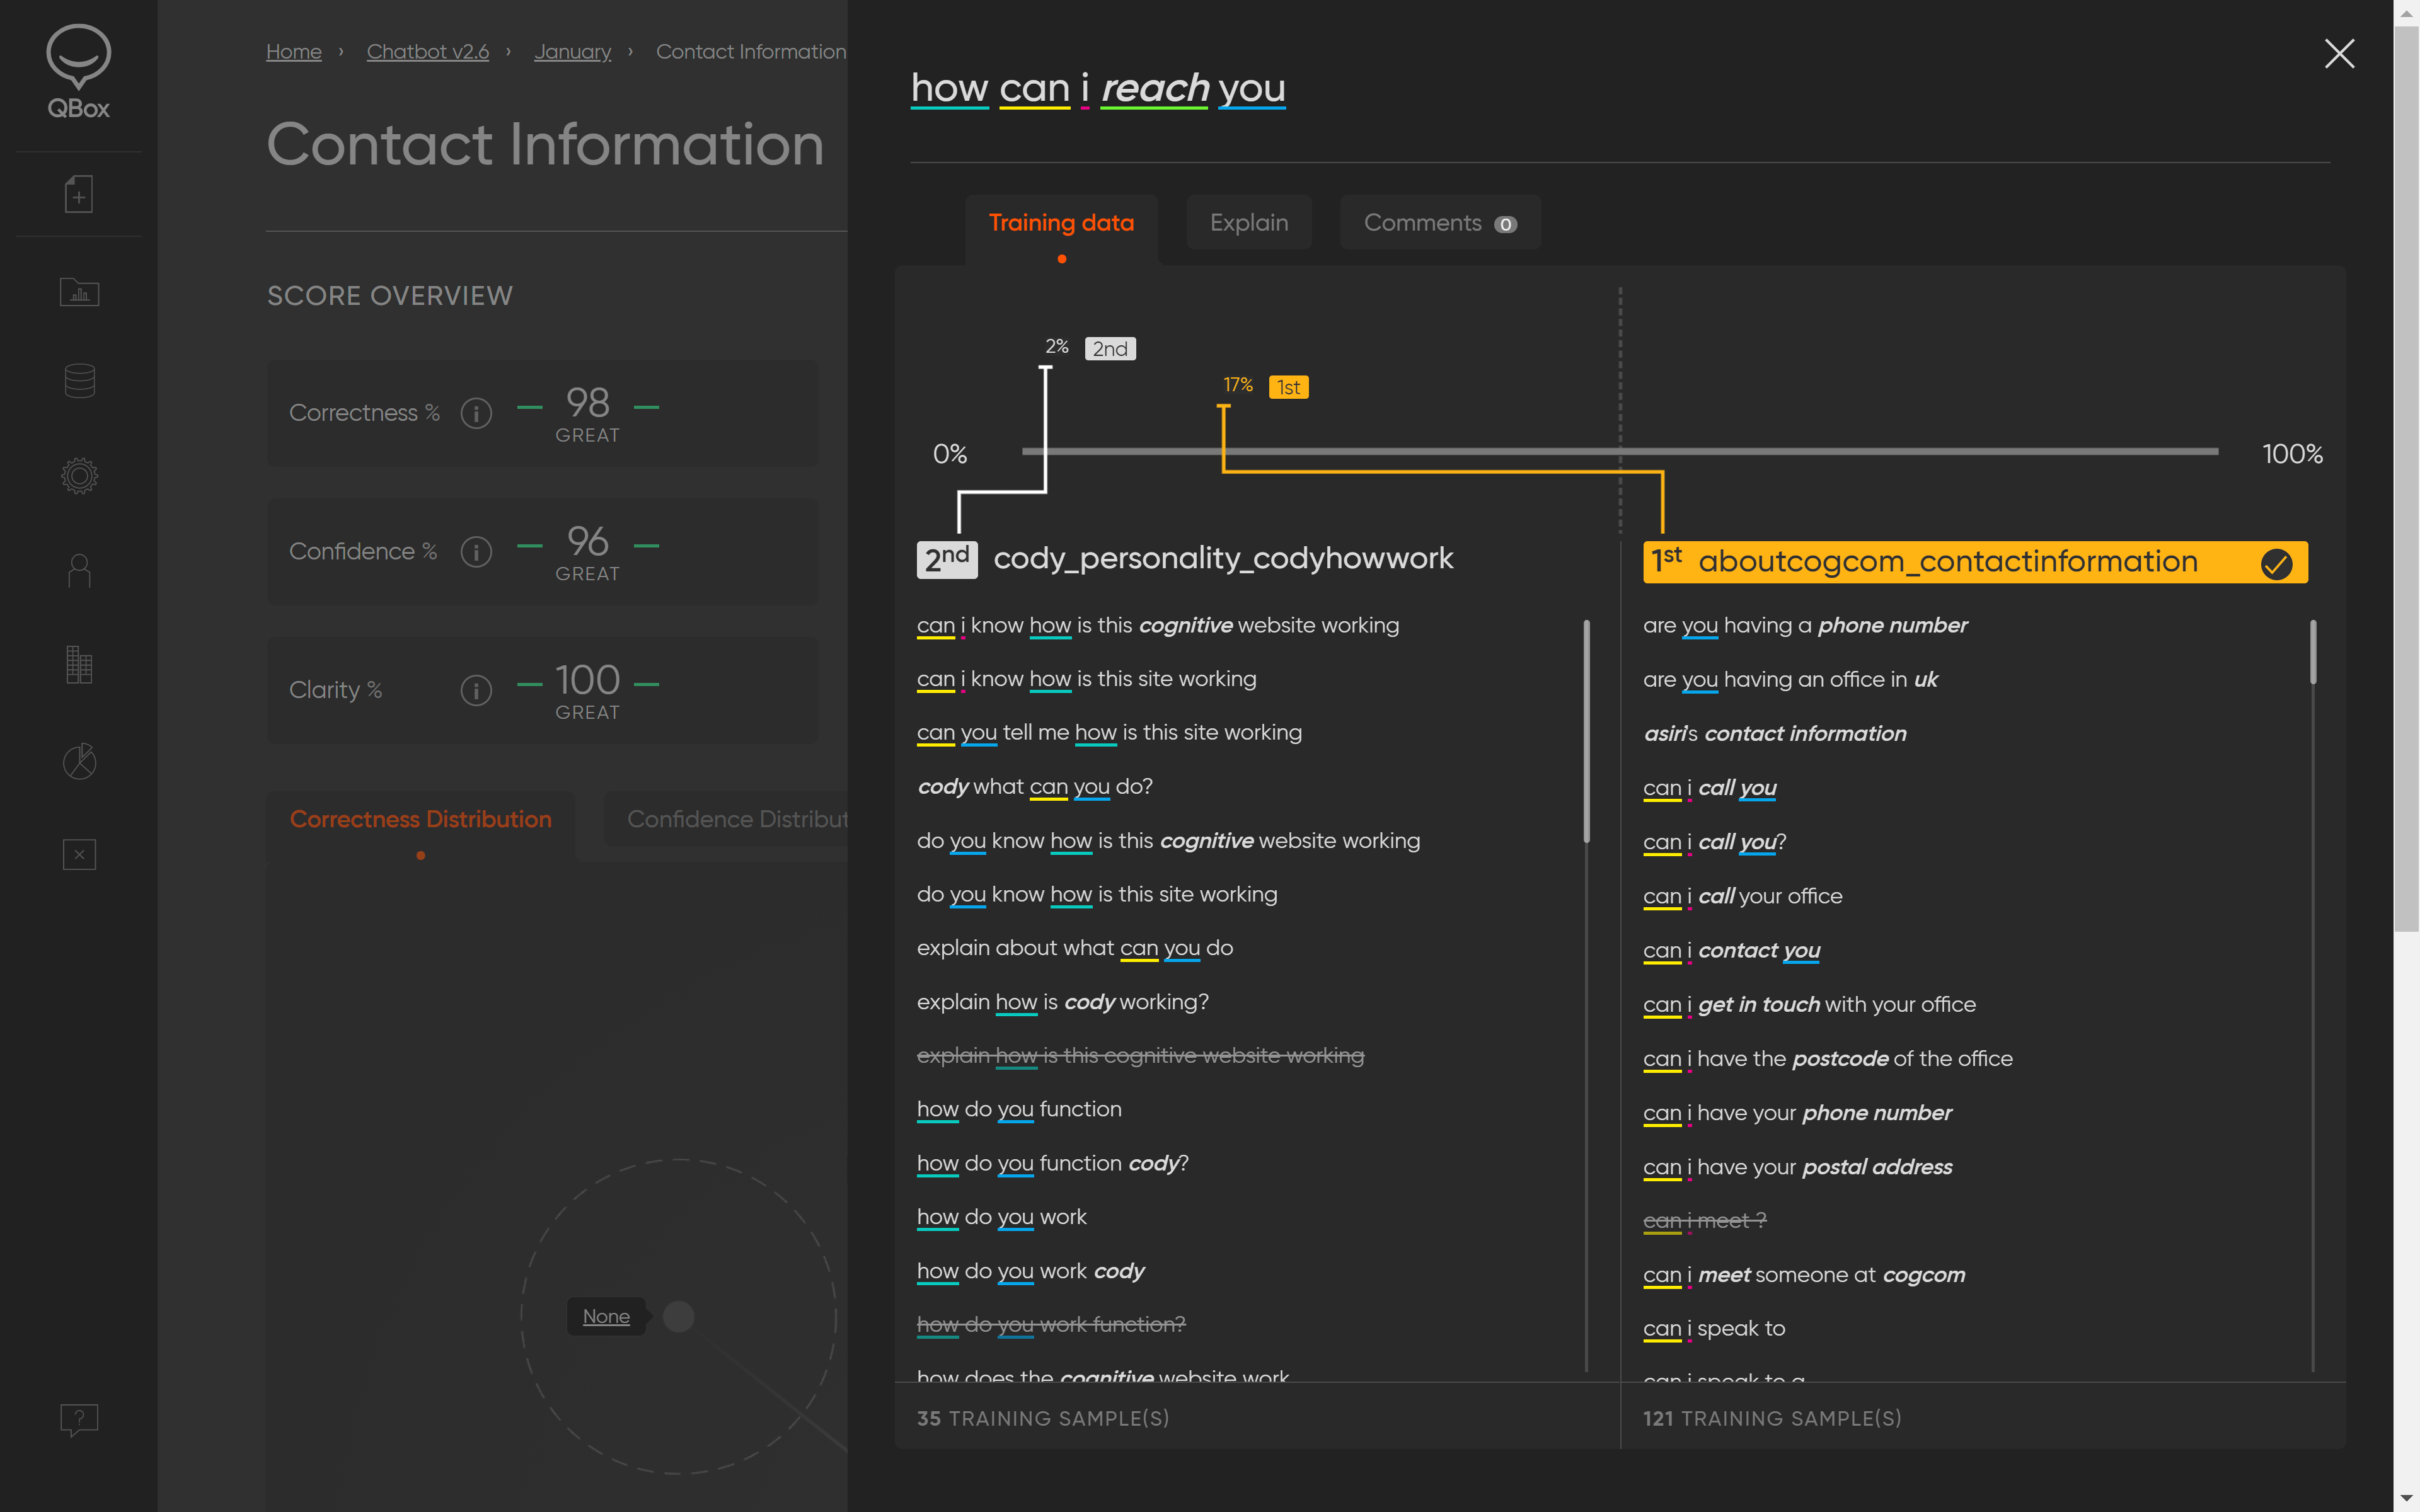This screenshot has height=1512, width=2420.
Task: Toggle checkmark on aboutcogcom_contactinformation intent
Action: coord(2276,563)
